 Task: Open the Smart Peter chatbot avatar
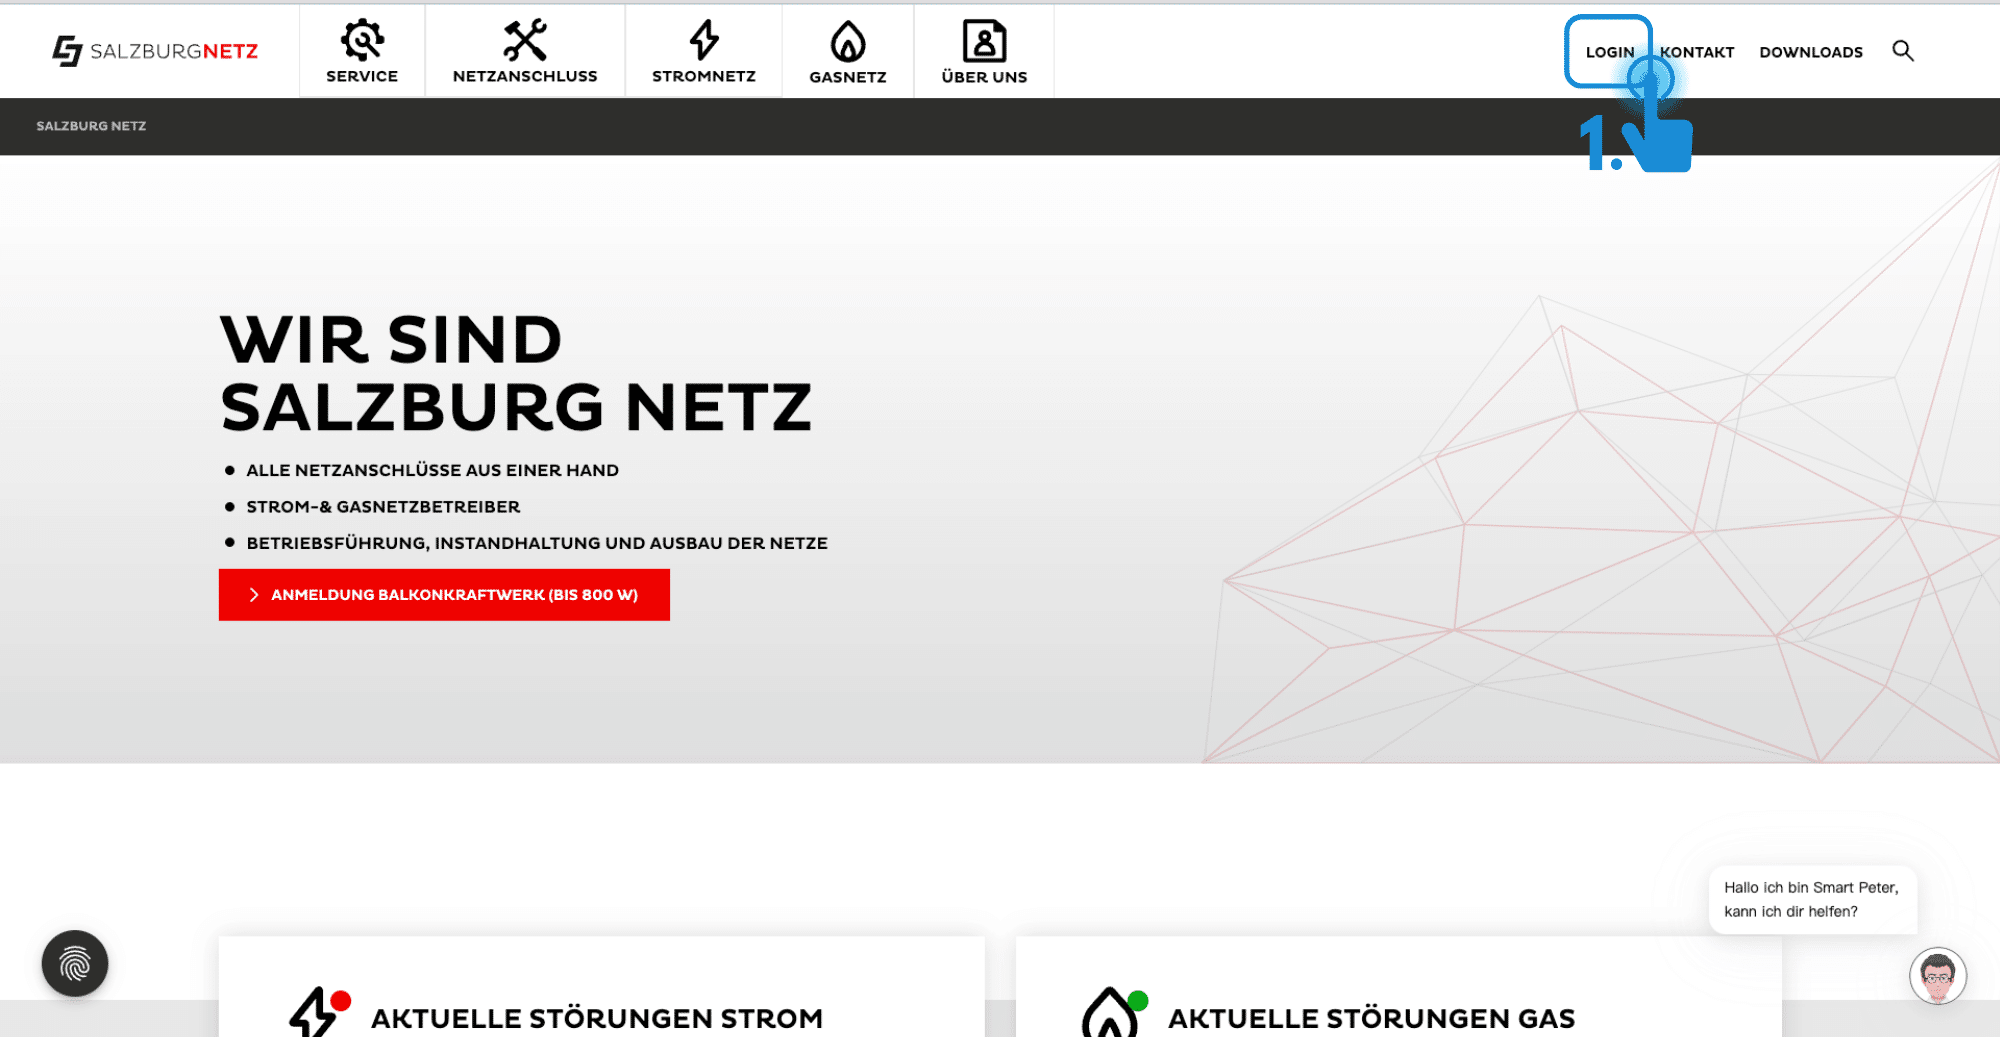(x=1937, y=976)
